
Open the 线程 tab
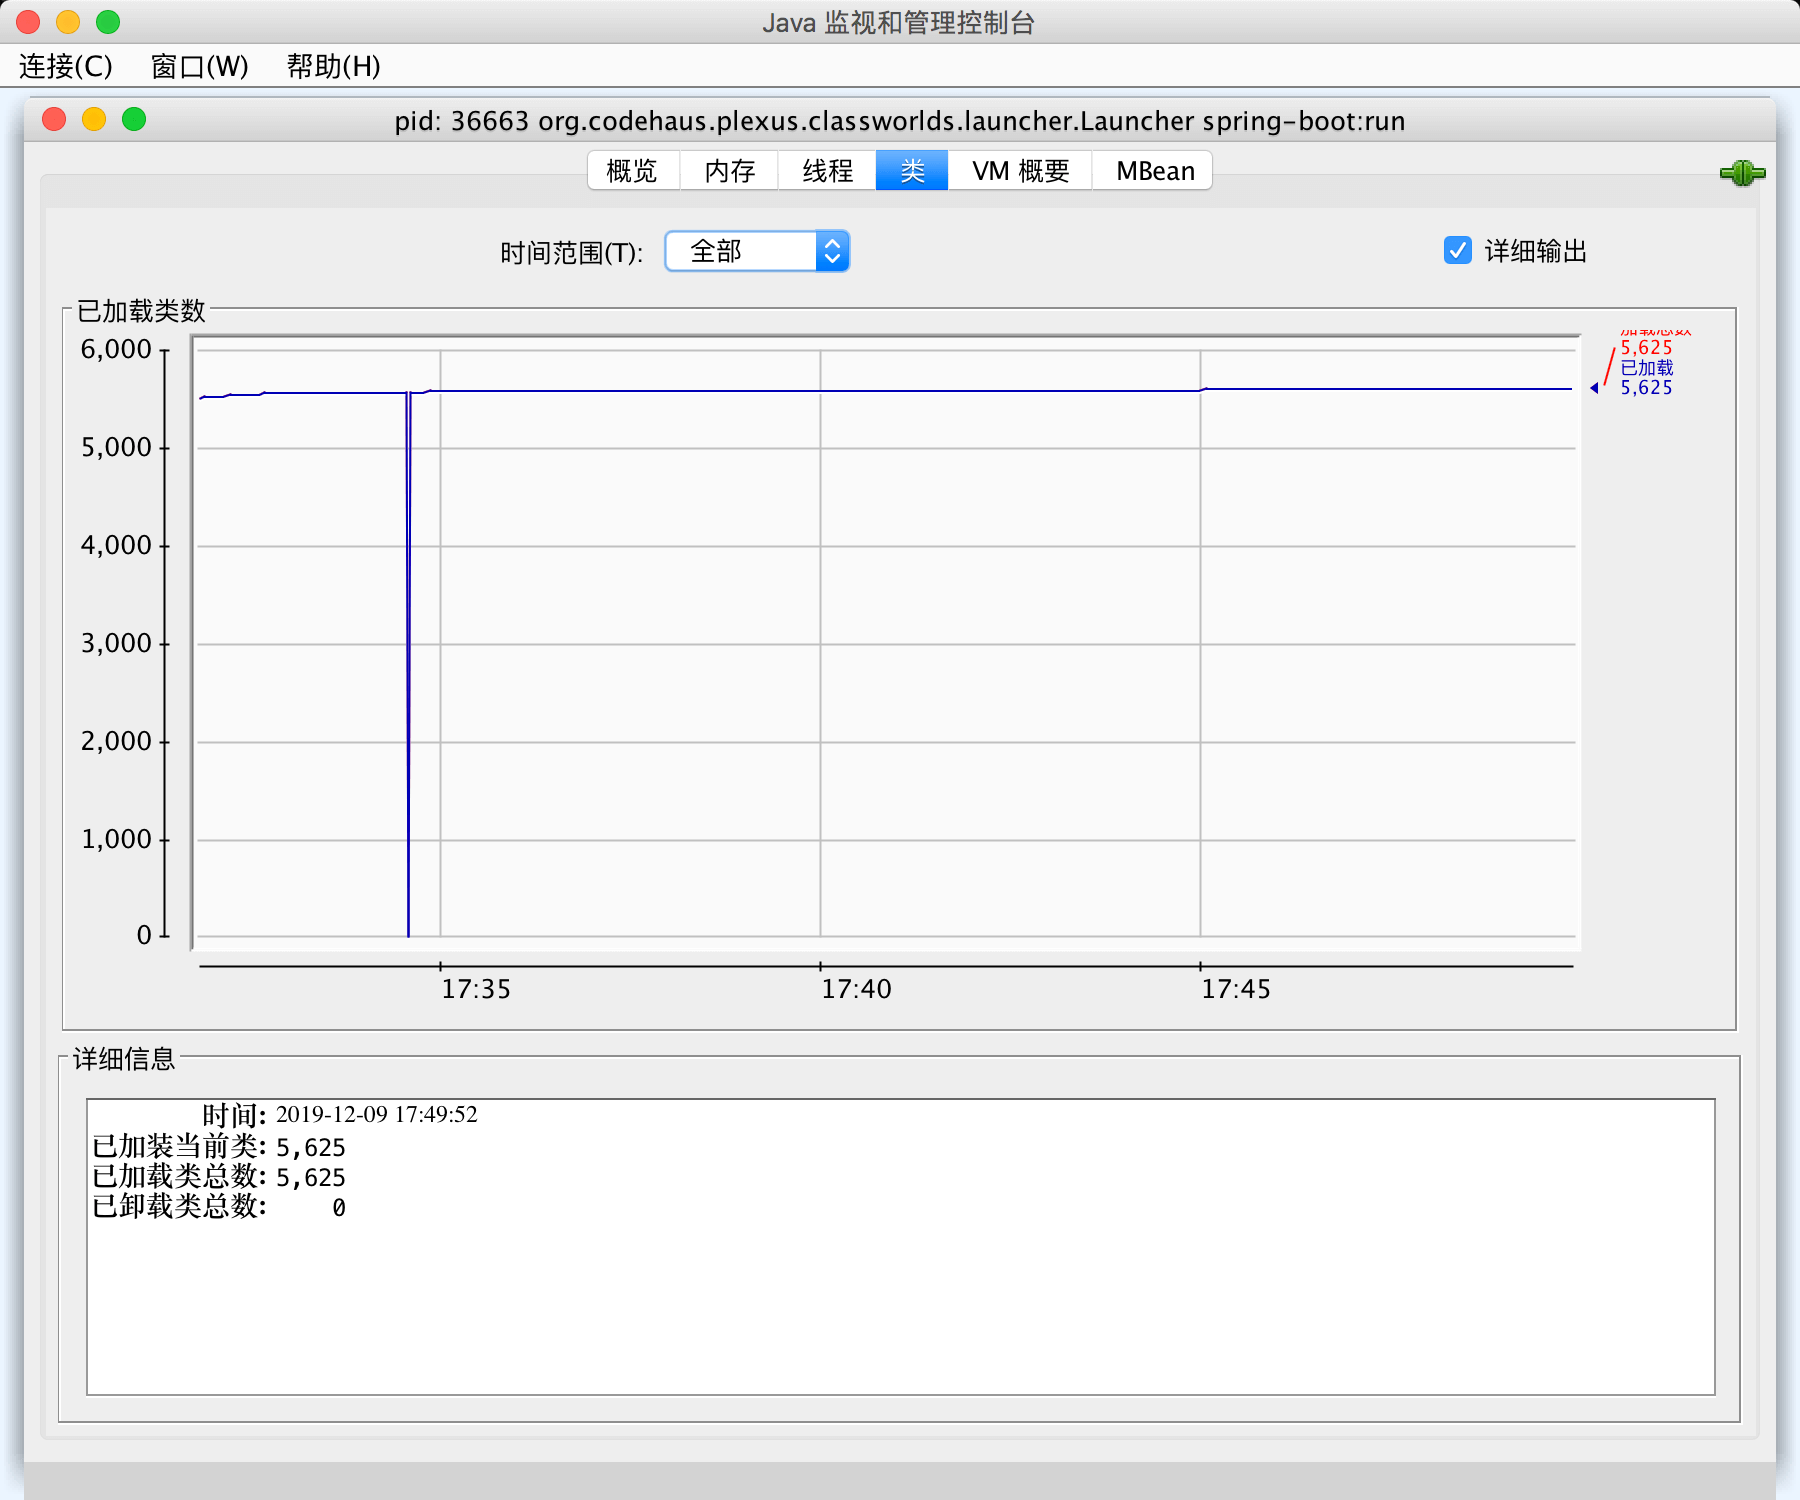(827, 171)
